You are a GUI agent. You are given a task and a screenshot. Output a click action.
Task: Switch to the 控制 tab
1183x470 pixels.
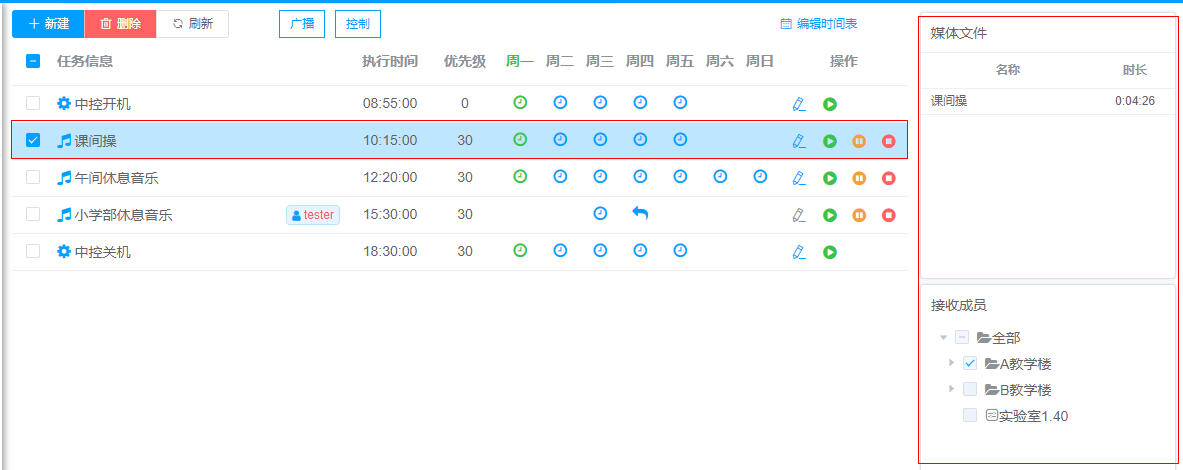point(357,24)
